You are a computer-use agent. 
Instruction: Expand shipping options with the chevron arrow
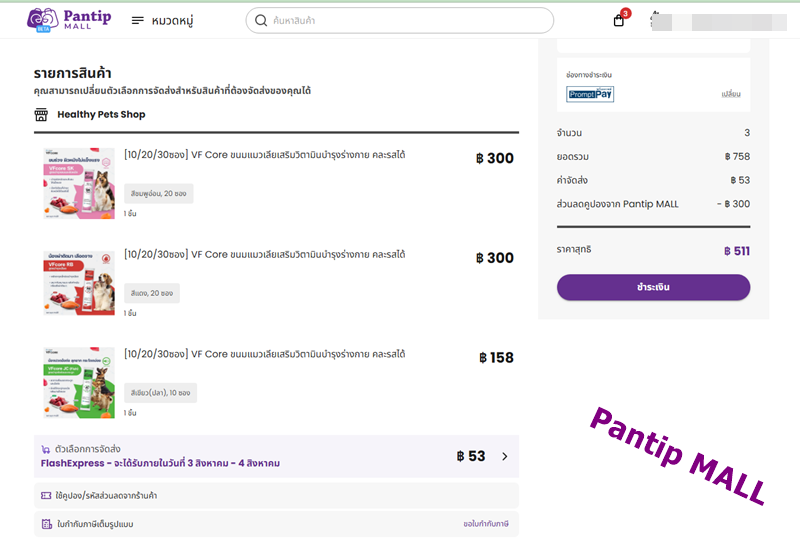coord(505,456)
